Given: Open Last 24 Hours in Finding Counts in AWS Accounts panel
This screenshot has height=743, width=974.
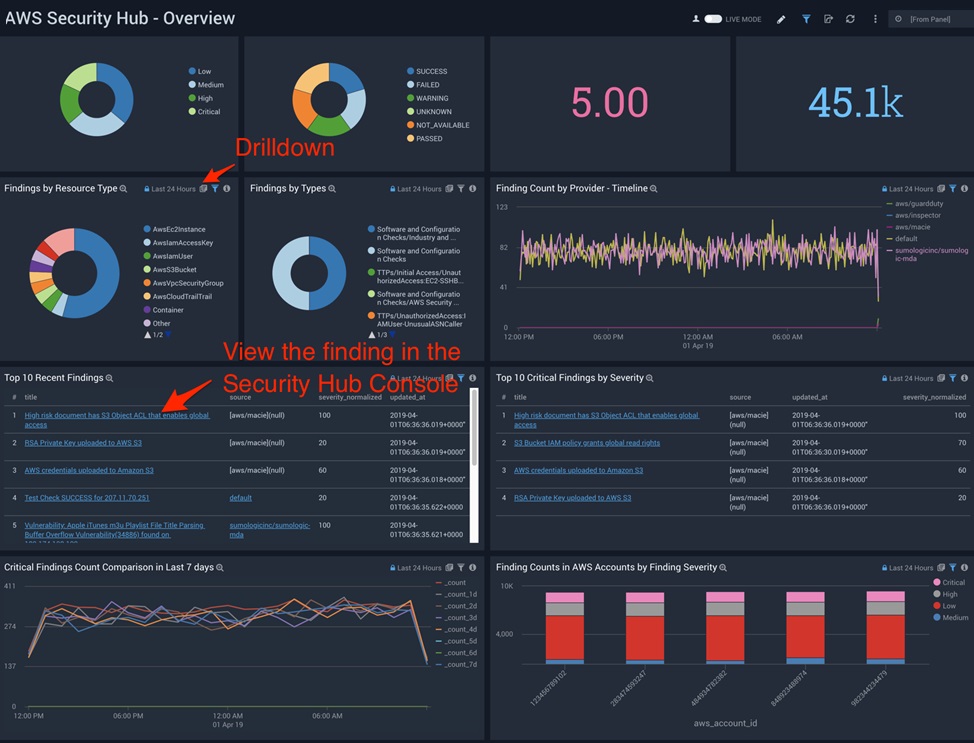Looking at the screenshot, I should (x=908, y=568).
